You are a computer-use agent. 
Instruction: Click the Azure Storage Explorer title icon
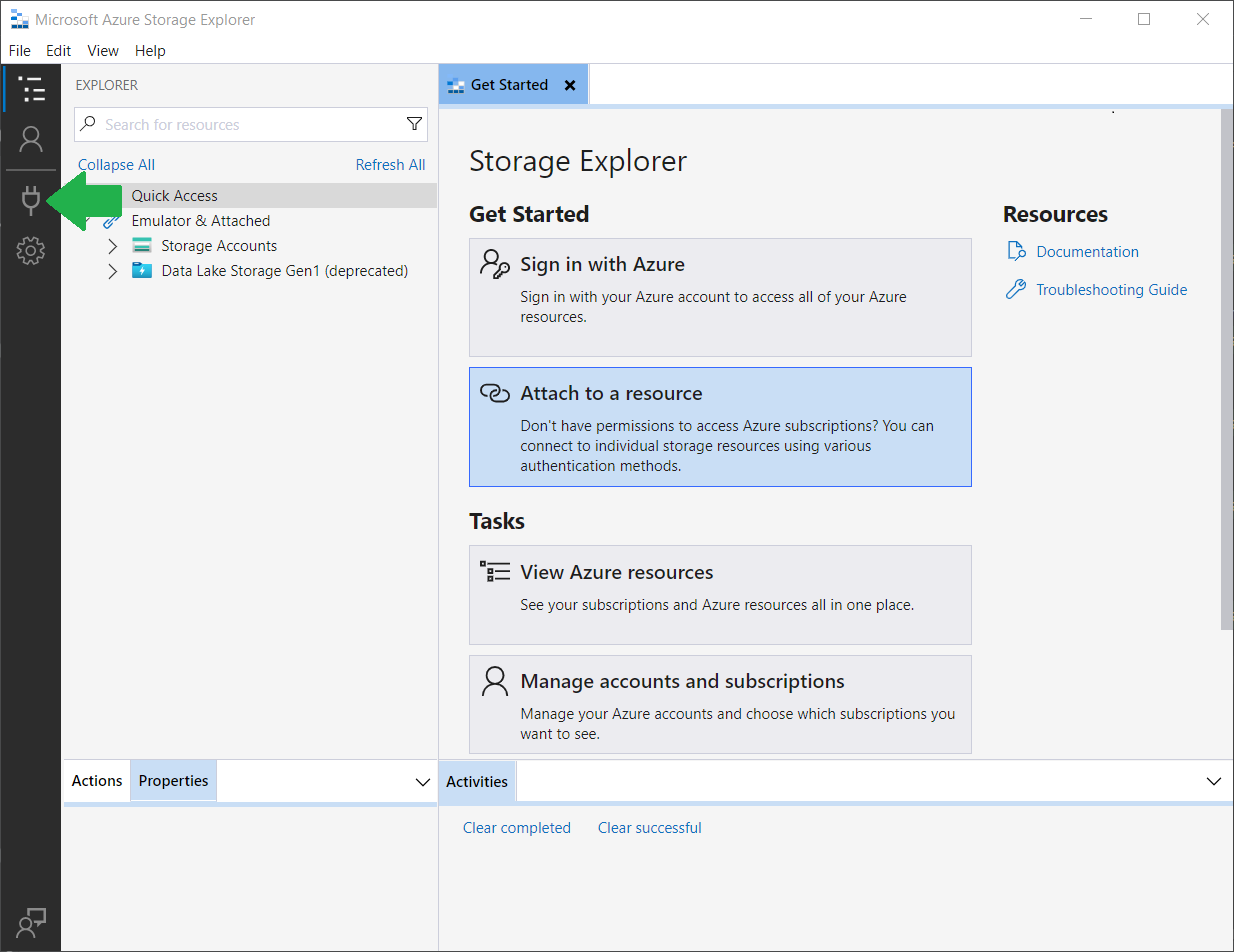pos(18,19)
